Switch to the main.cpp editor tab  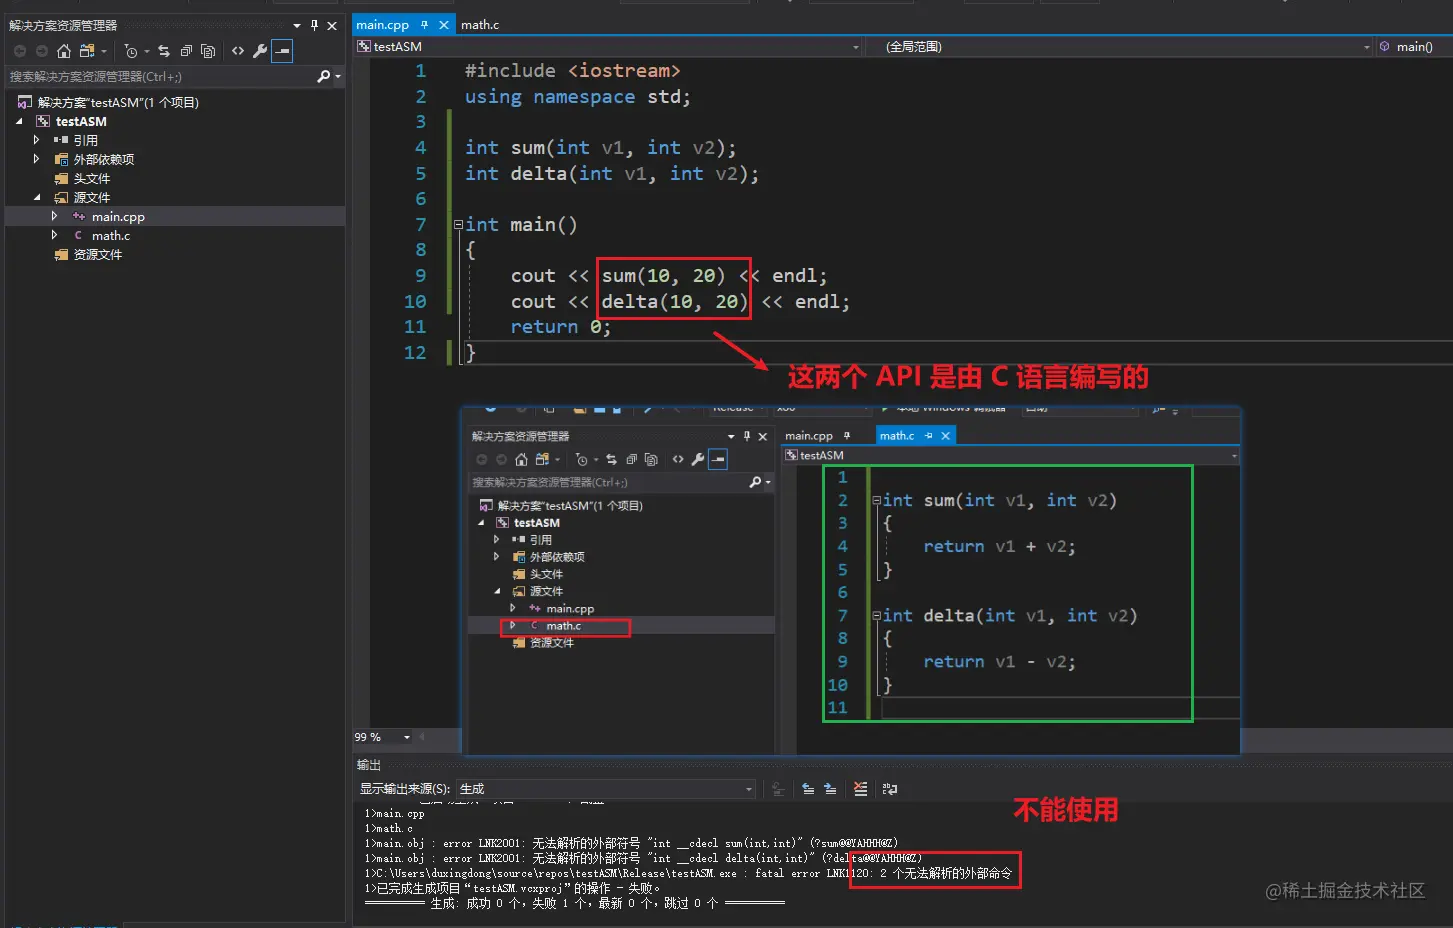pos(382,25)
